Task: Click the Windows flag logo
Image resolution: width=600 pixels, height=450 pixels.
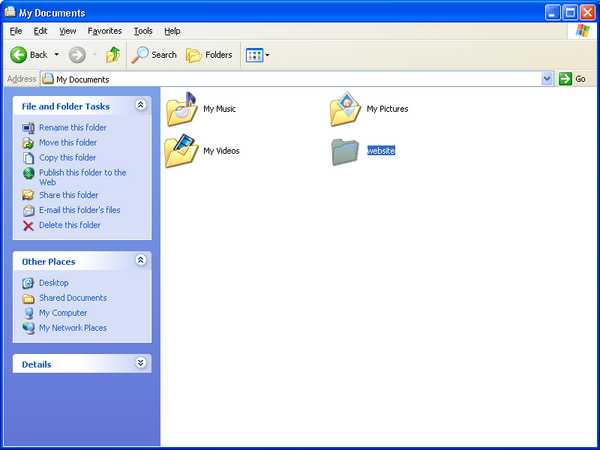Action: [x=582, y=31]
